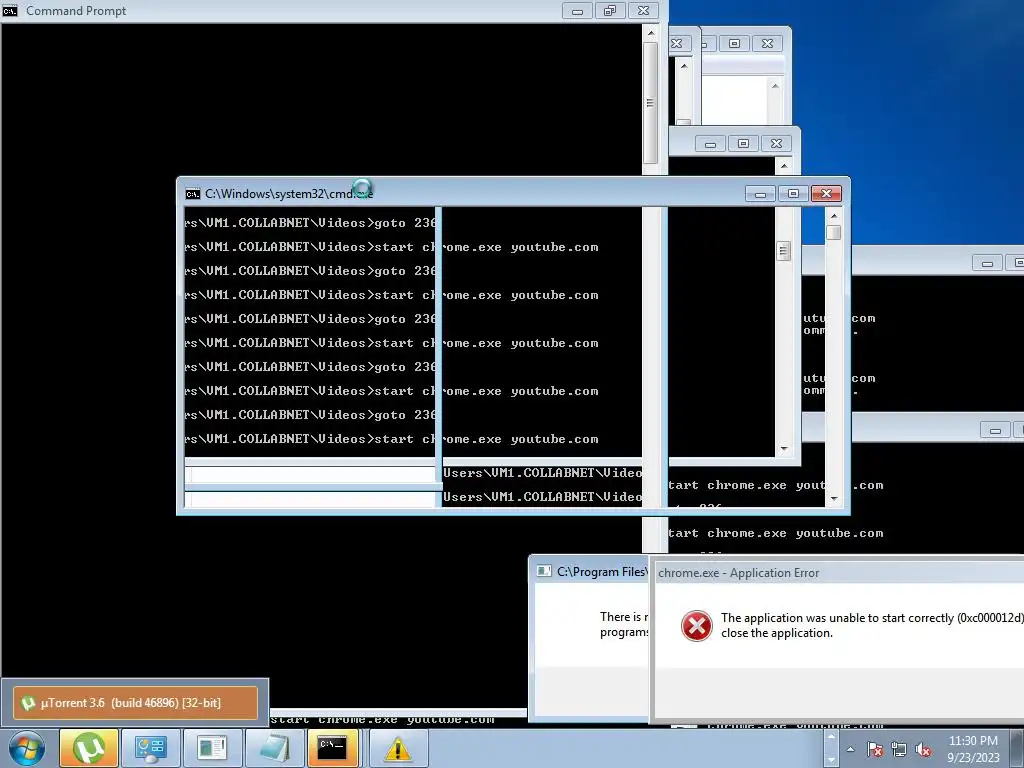
Task: Minimize the Command Prompt window
Action: coord(577,11)
